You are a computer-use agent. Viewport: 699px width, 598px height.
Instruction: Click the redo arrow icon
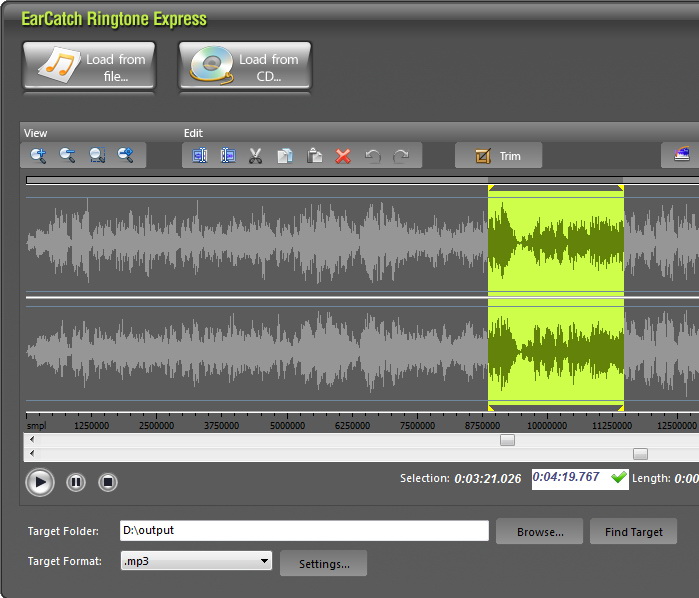401,156
